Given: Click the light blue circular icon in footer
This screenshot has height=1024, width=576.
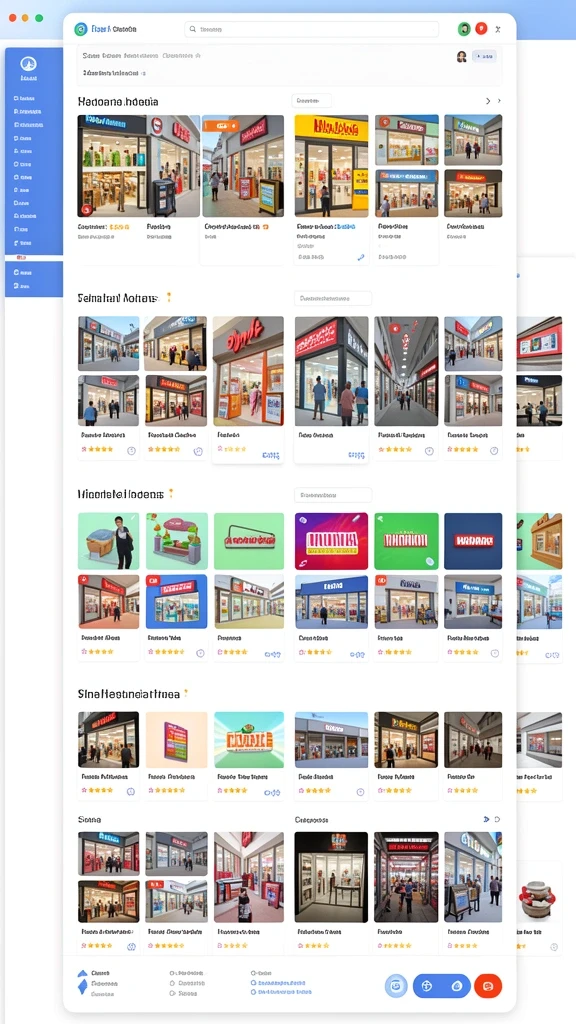Looking at the screenshot, I should 396,985.
